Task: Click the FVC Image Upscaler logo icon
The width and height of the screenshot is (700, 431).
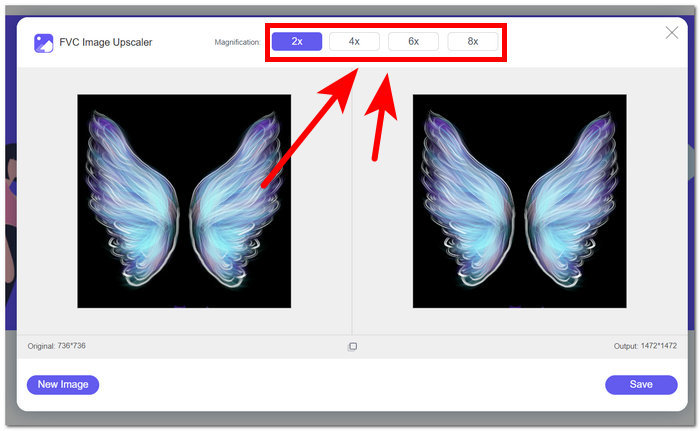Action: (x=43, y=43)
